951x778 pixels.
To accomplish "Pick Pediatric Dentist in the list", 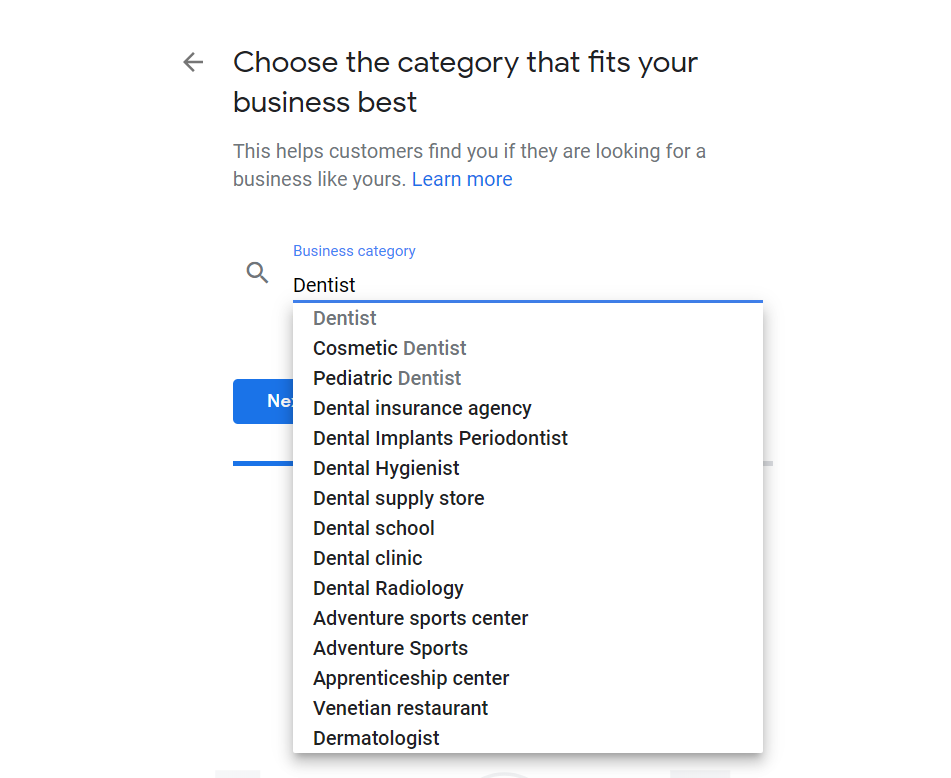I will [x=528, y=378].
